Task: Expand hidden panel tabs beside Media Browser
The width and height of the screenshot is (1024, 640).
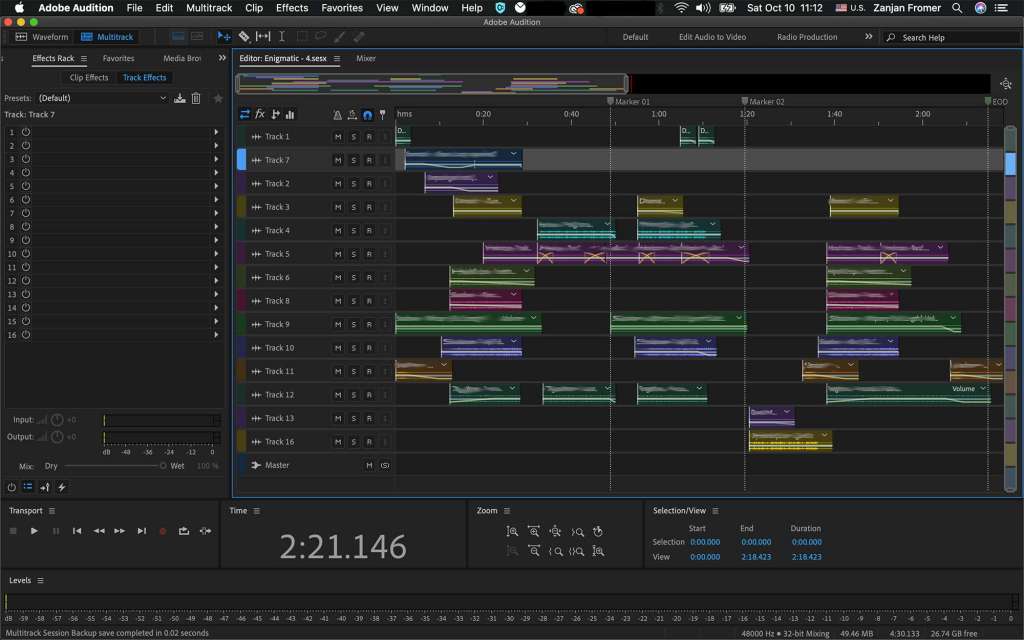Action: click(x=222, y=58)
